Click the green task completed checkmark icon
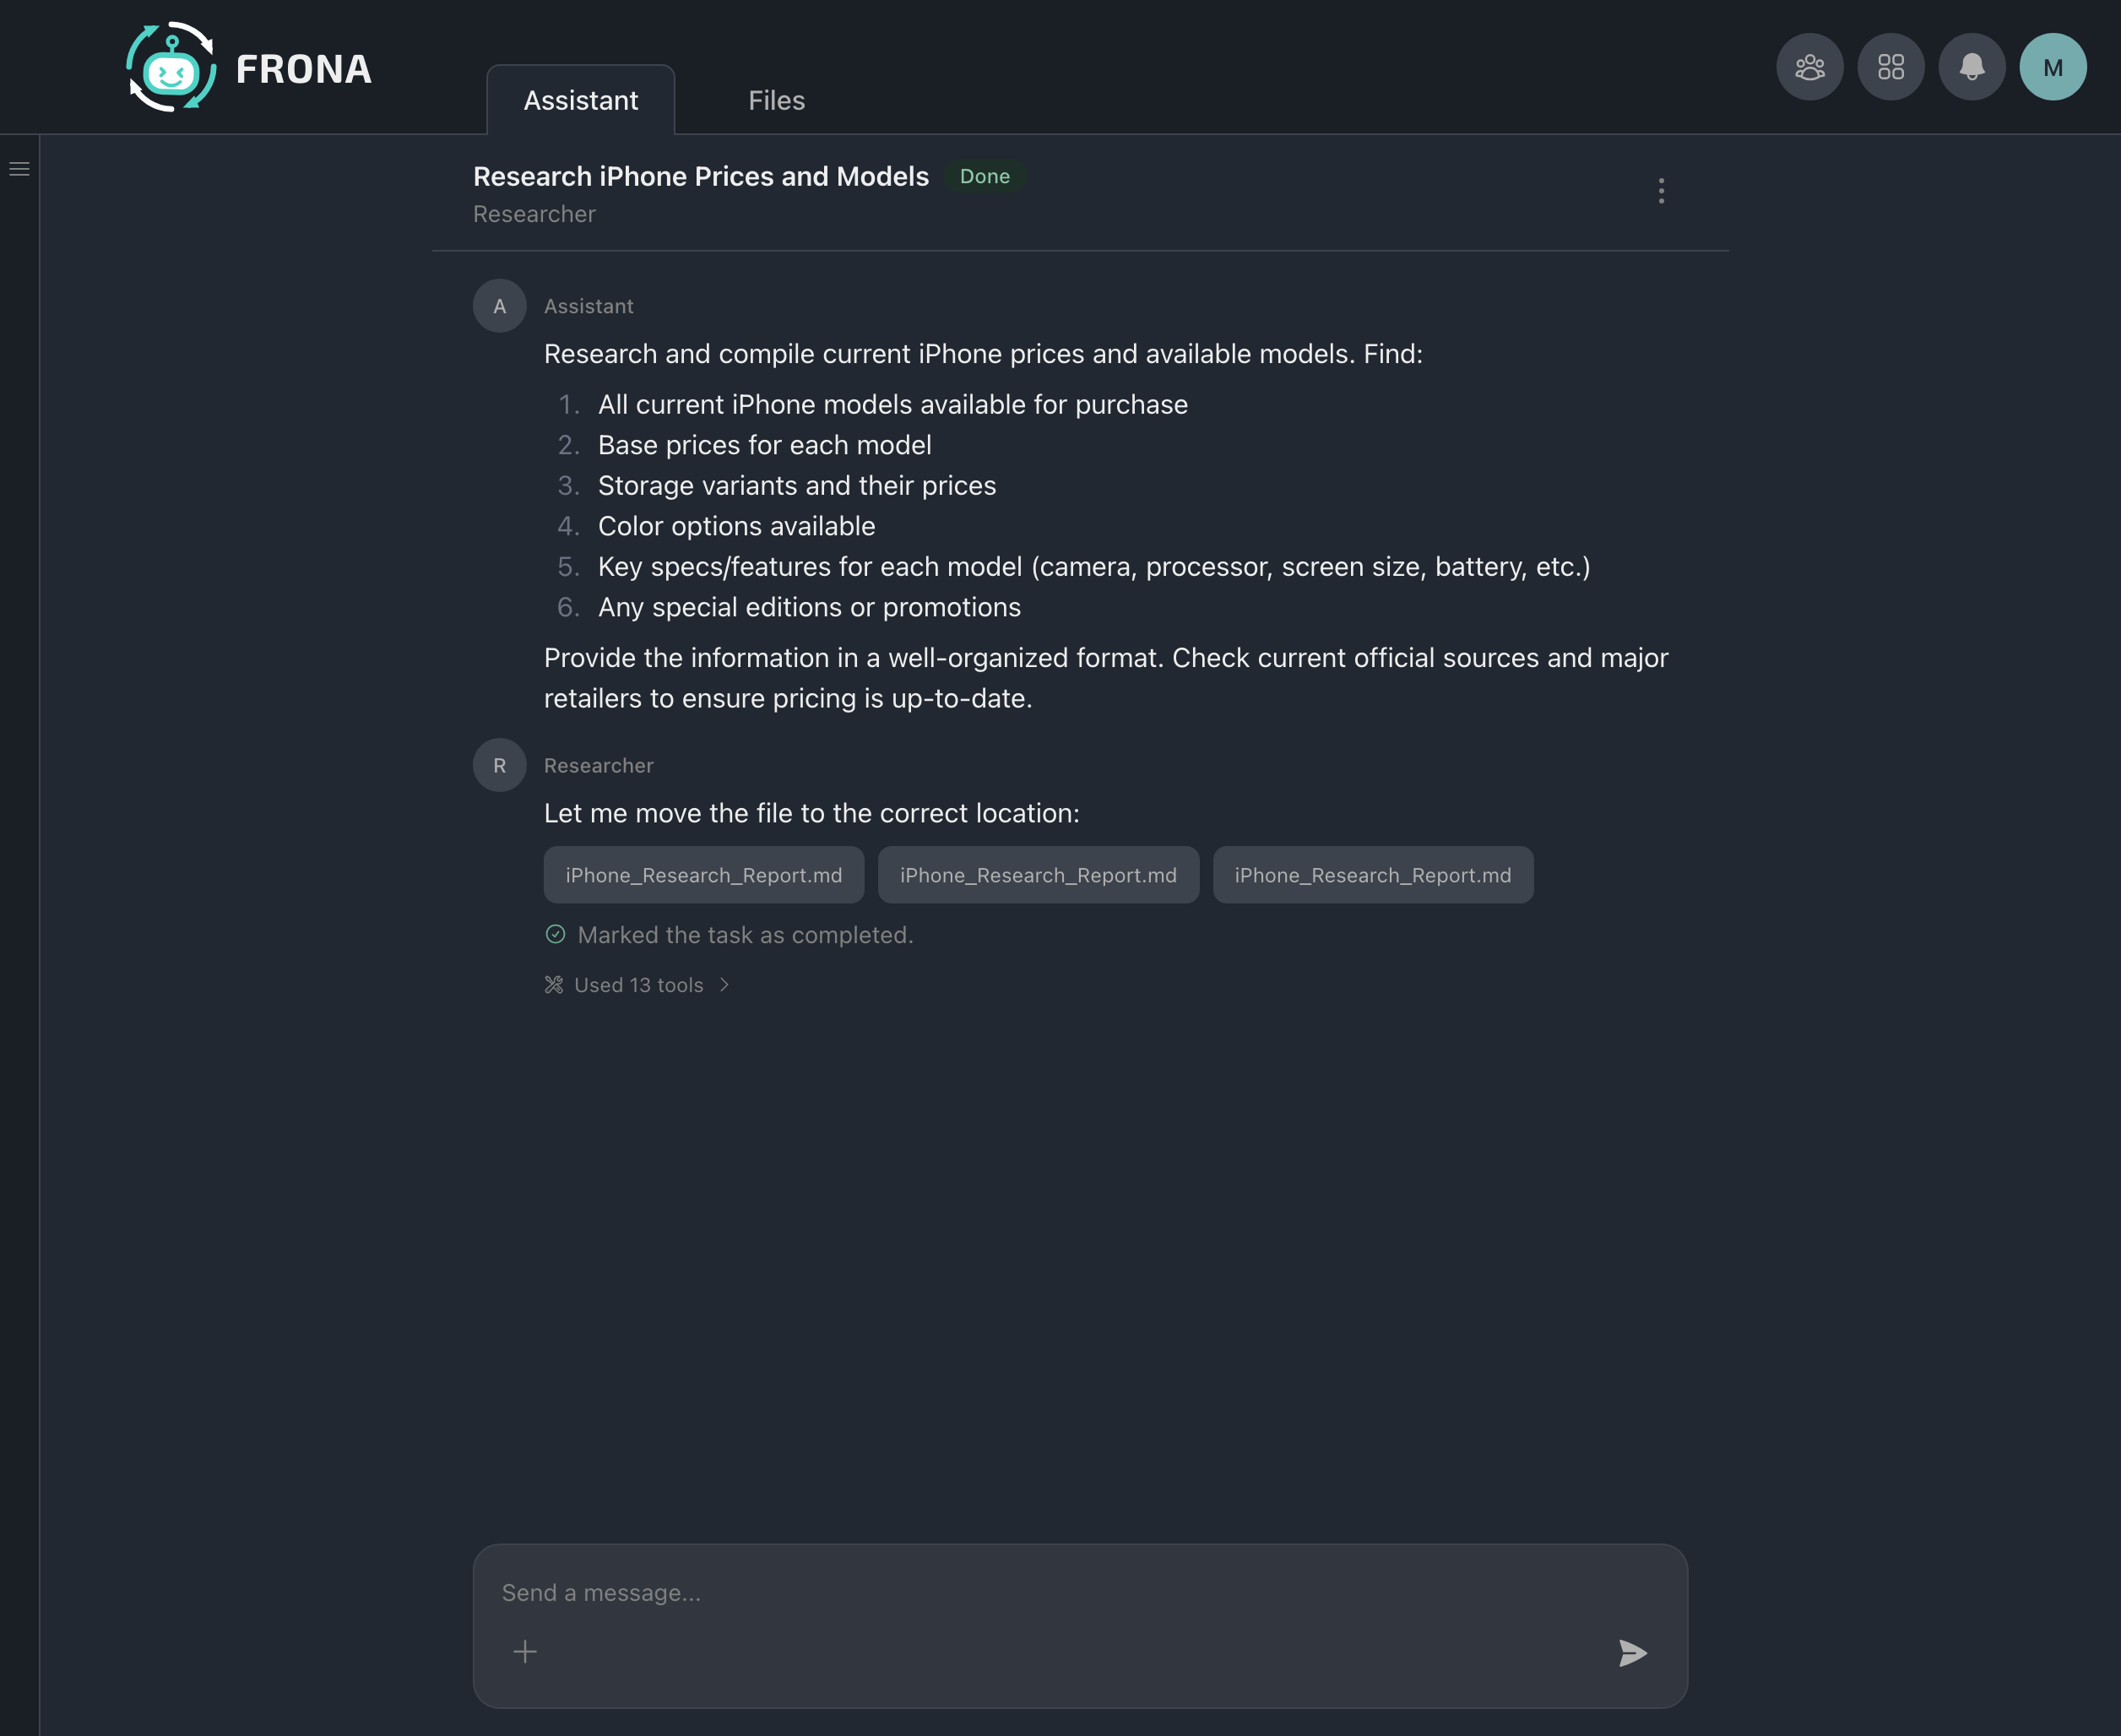 555,934
